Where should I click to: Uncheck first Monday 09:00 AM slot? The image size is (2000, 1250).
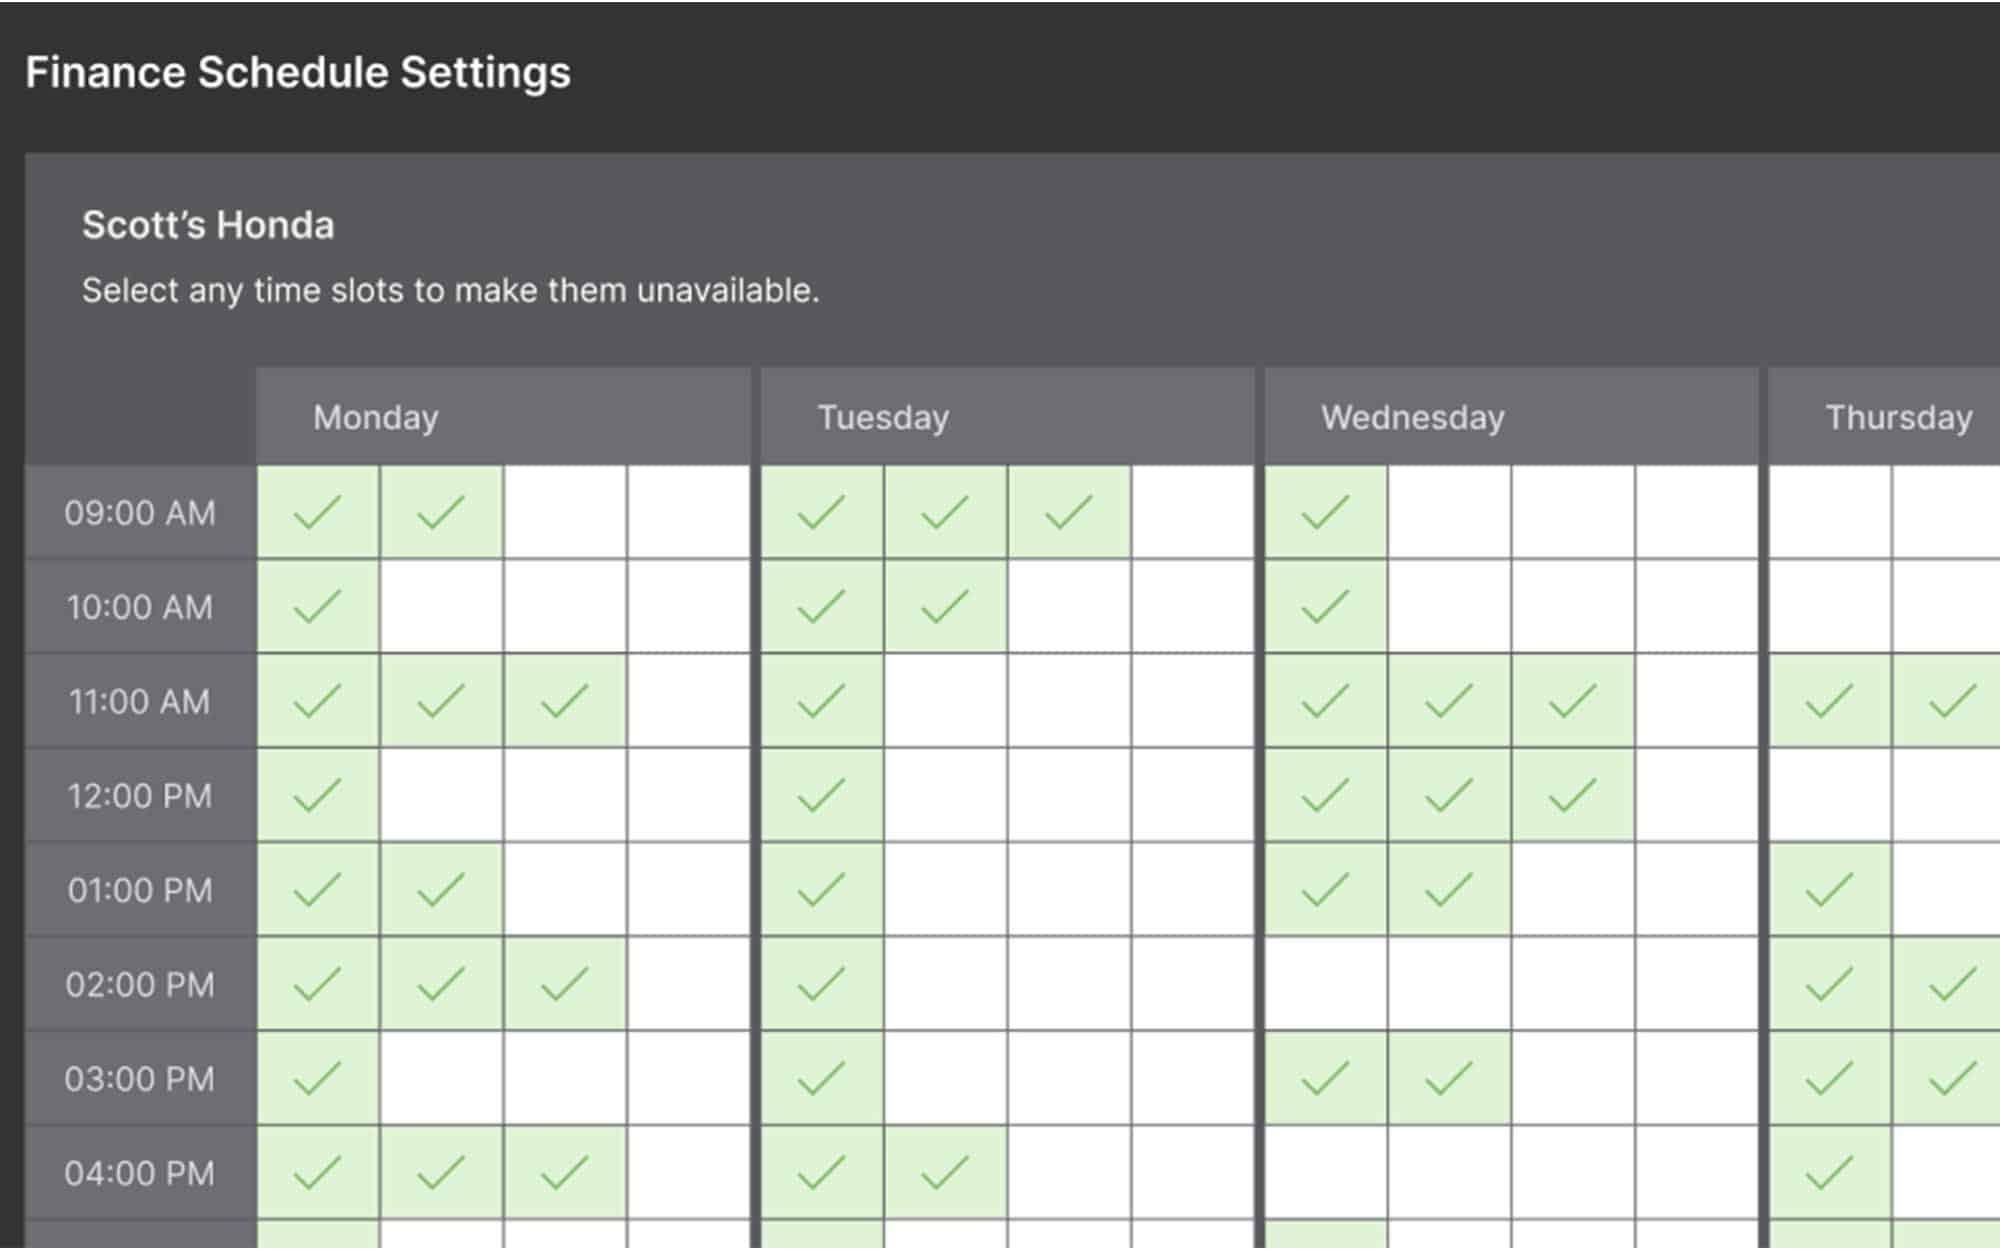point(318,512)
